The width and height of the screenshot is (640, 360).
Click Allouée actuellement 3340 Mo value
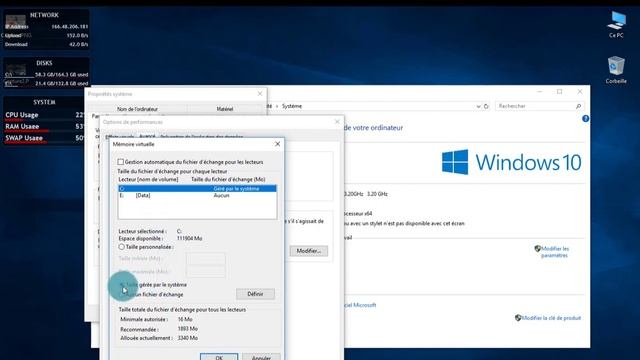(x=188, y=338)
